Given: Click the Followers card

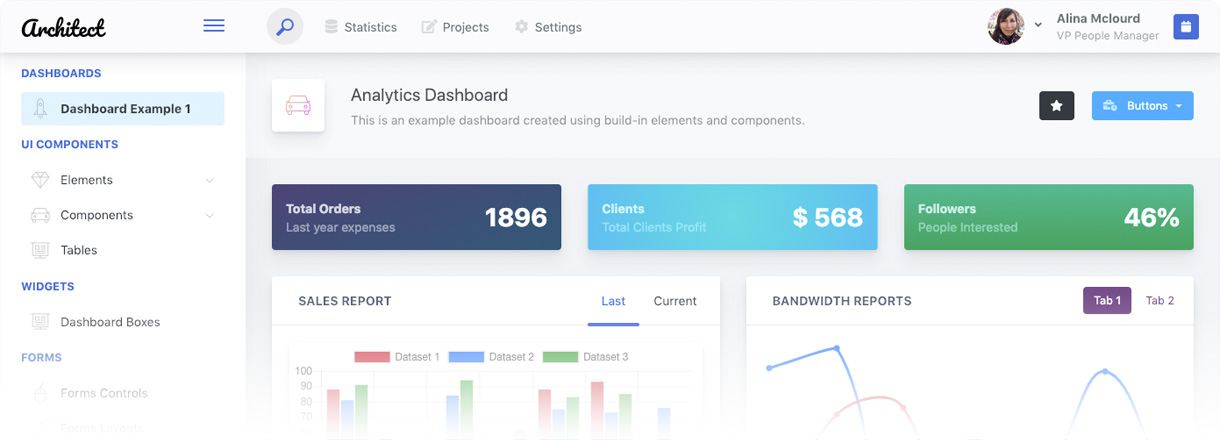Looking at the screenshot, I should [x=1049, y=217].
